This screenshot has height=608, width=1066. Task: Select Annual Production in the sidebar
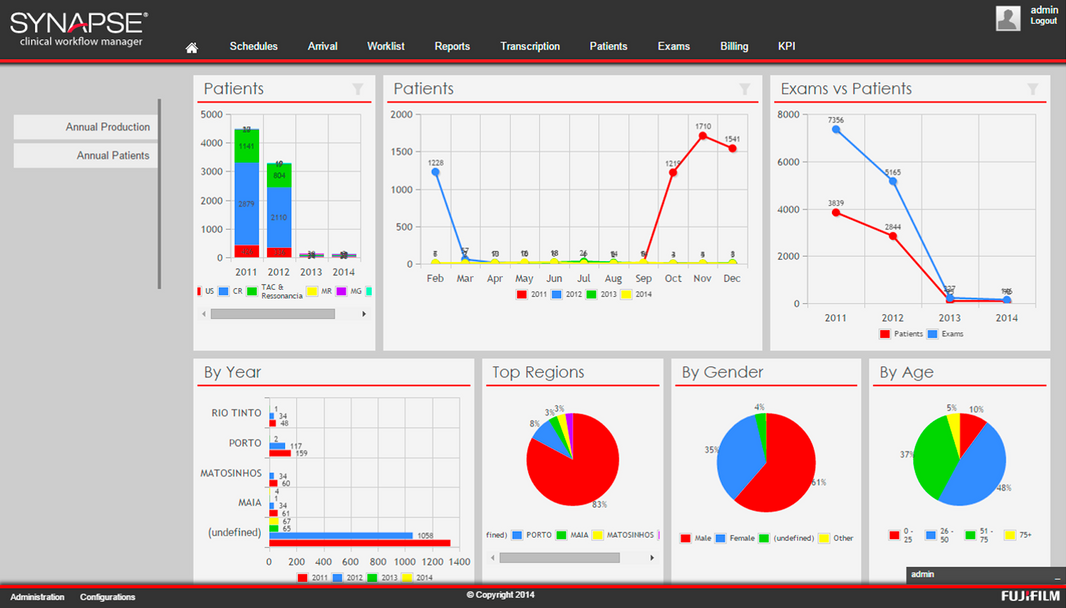(x=86, y=127)
